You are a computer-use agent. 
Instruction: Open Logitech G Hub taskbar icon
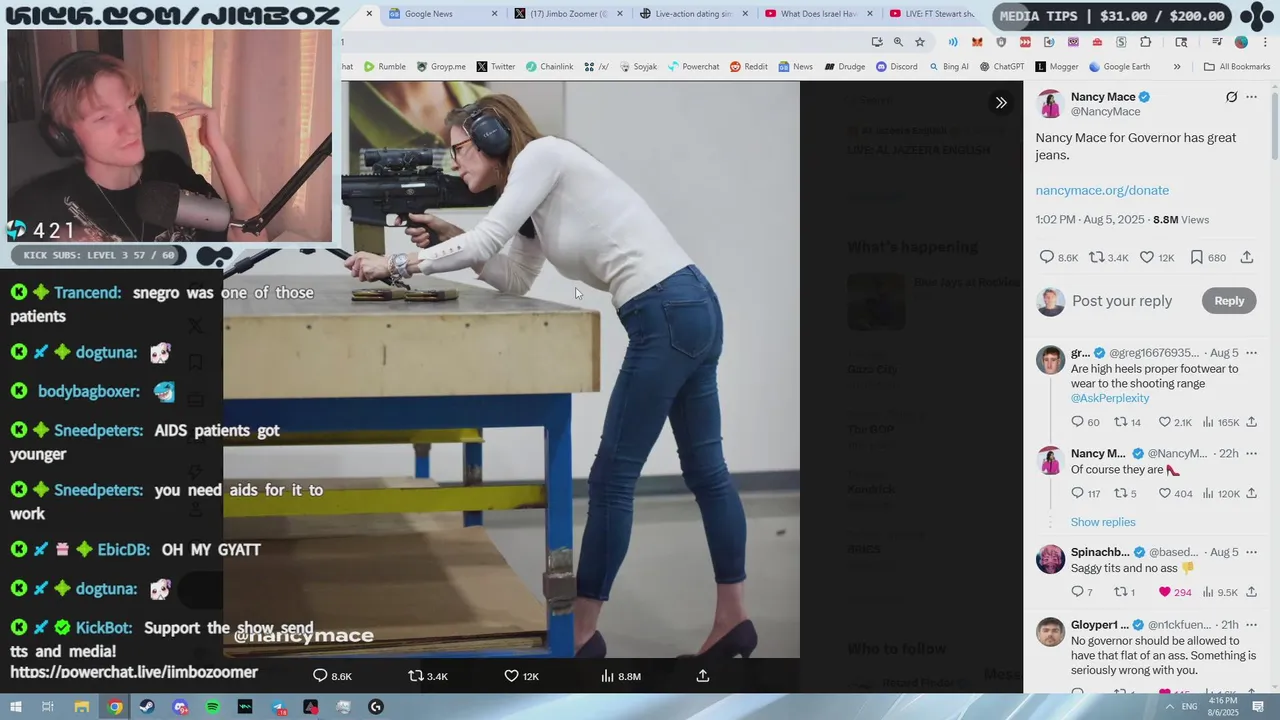pyautogui.click(x=376, y=707)
